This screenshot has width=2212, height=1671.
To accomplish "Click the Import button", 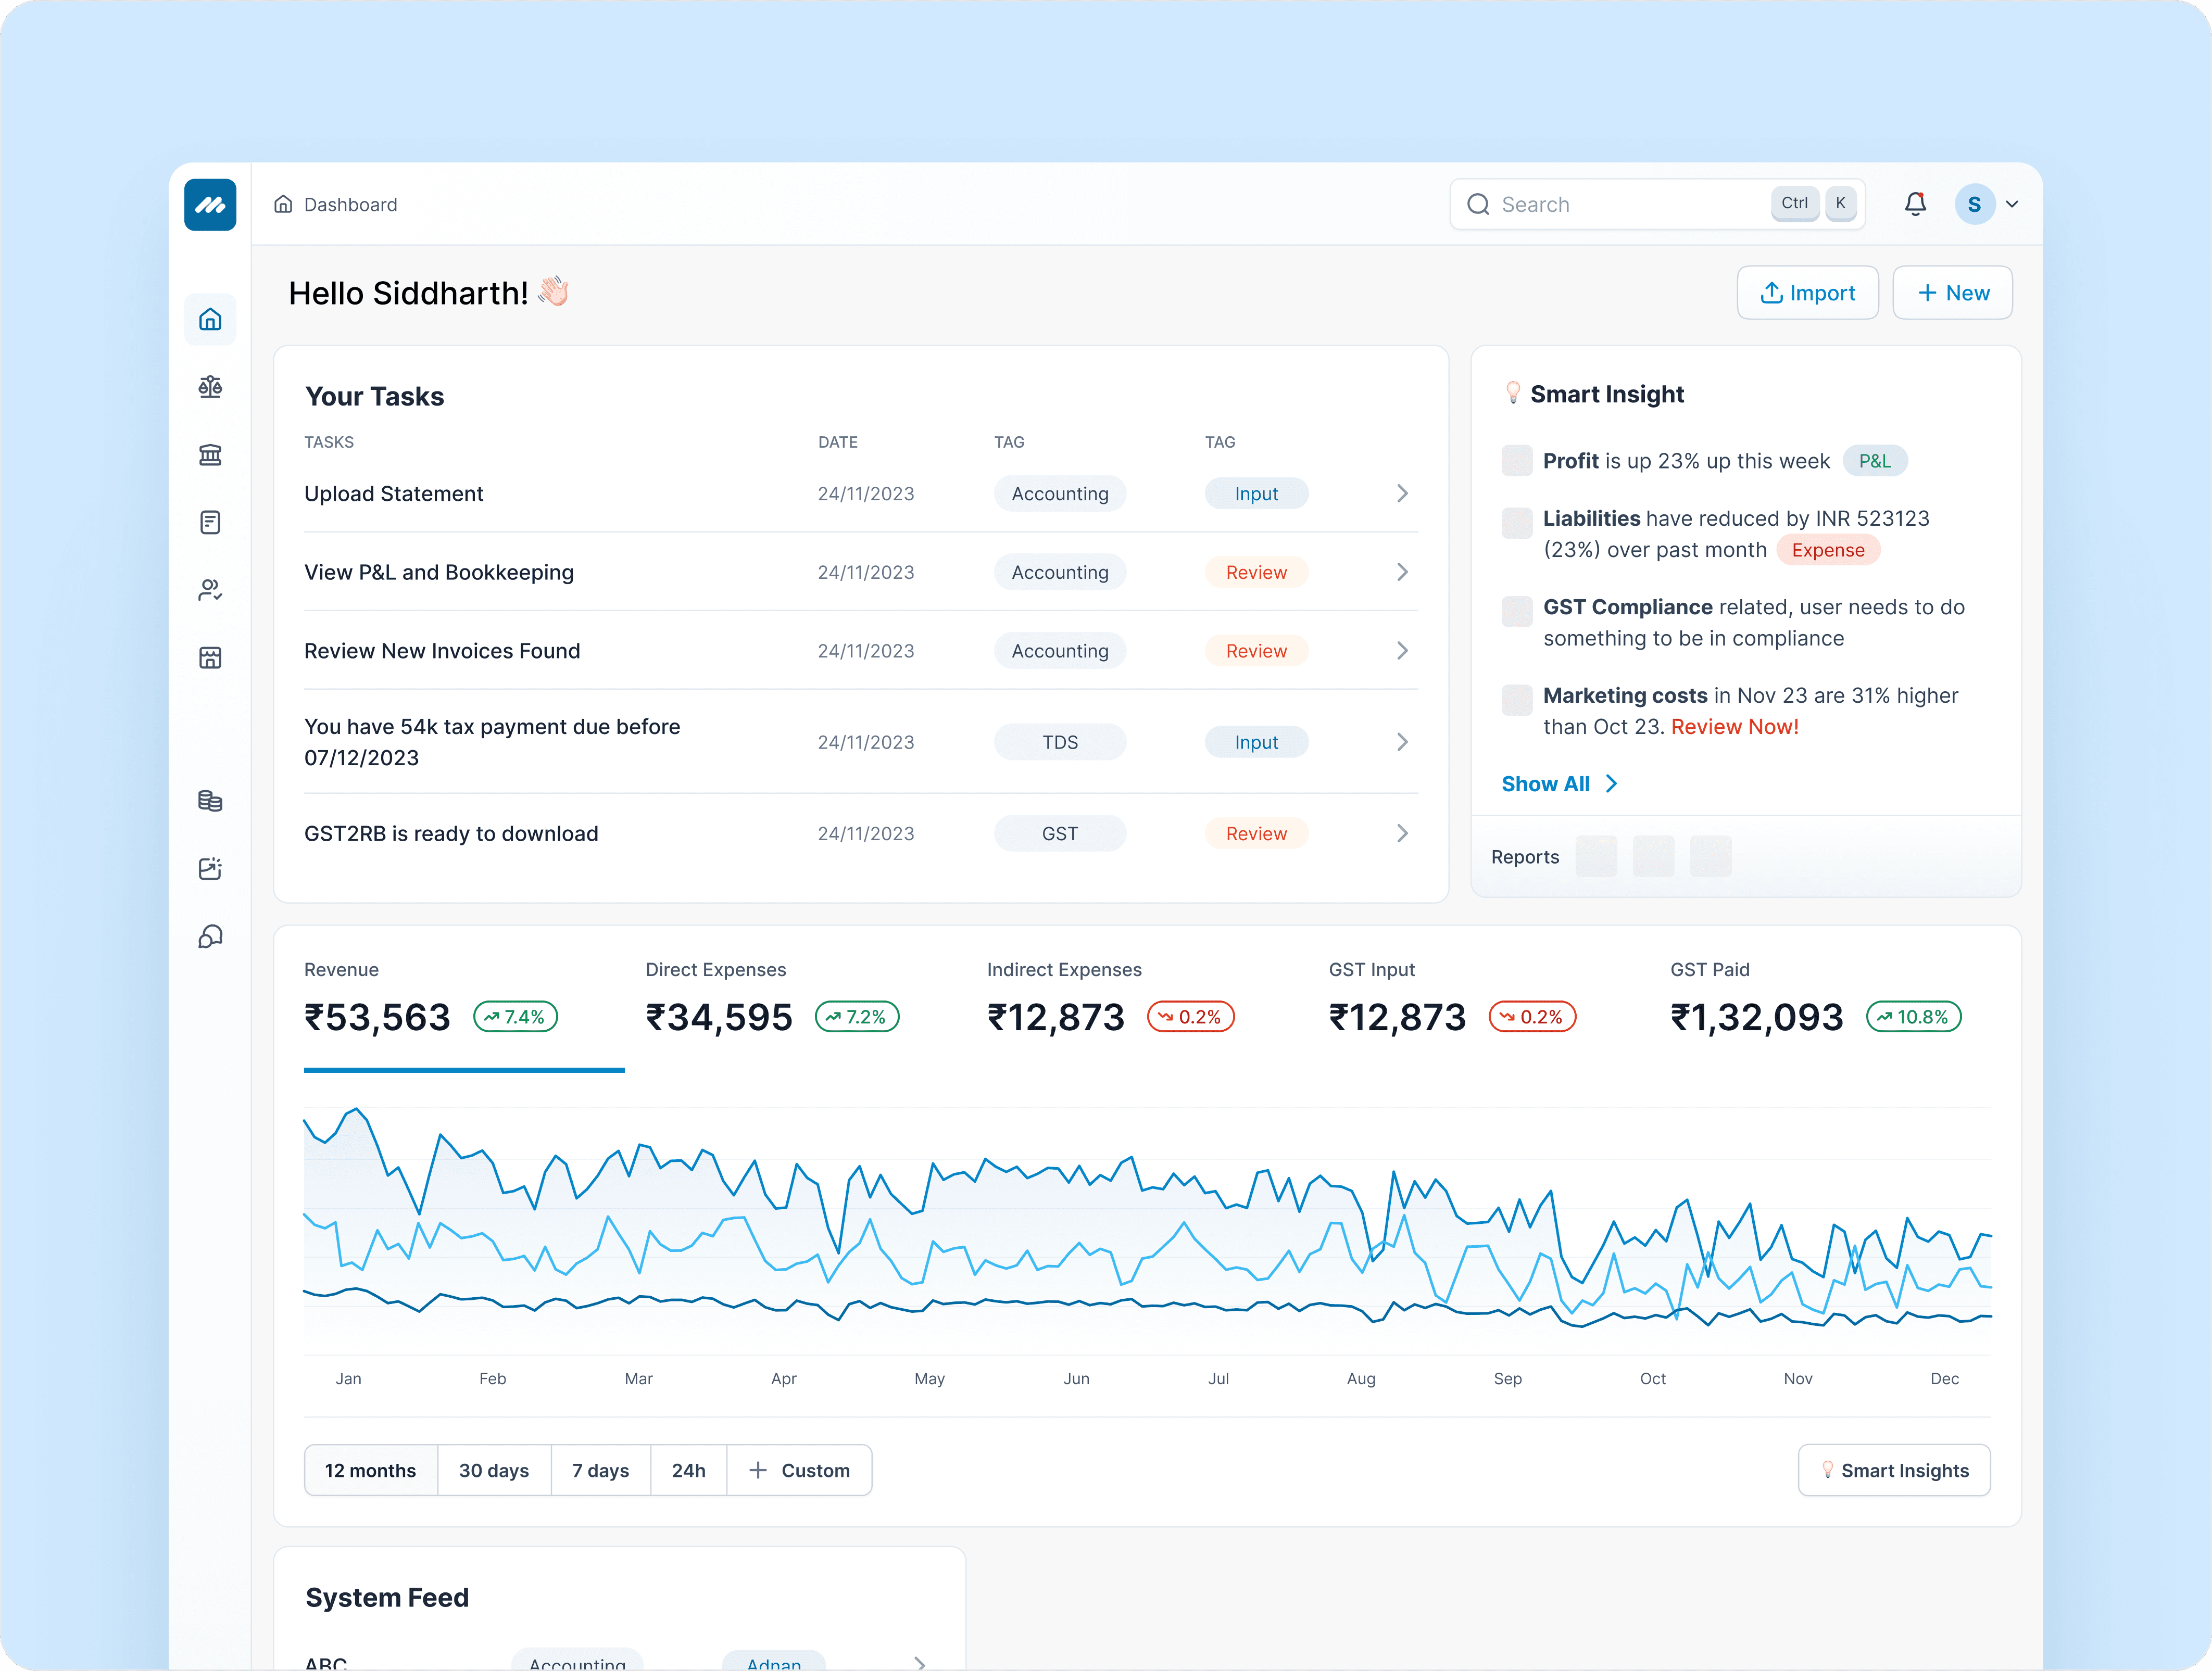I will (x=1807, y=293).
